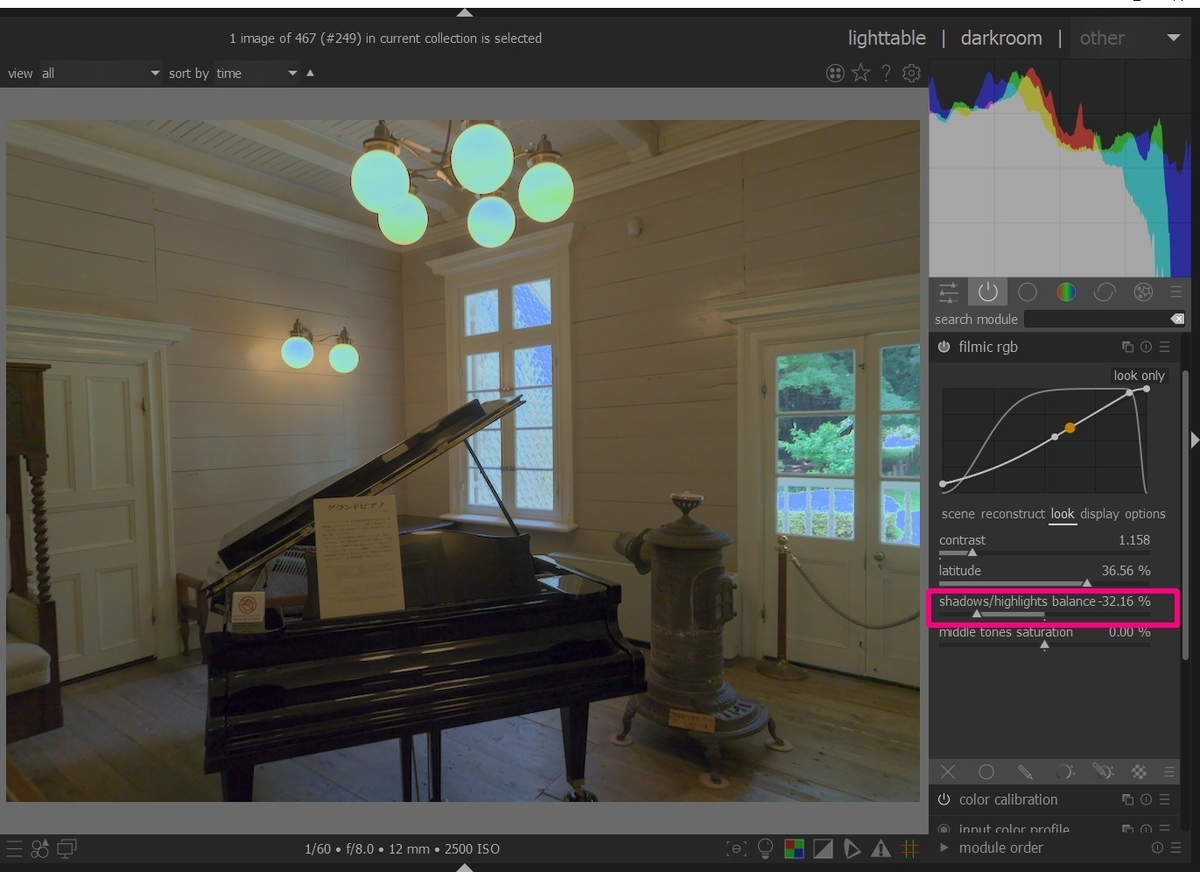1200x872 pixels.
Task: Open module order presets menu
Action: point(1175,848)
